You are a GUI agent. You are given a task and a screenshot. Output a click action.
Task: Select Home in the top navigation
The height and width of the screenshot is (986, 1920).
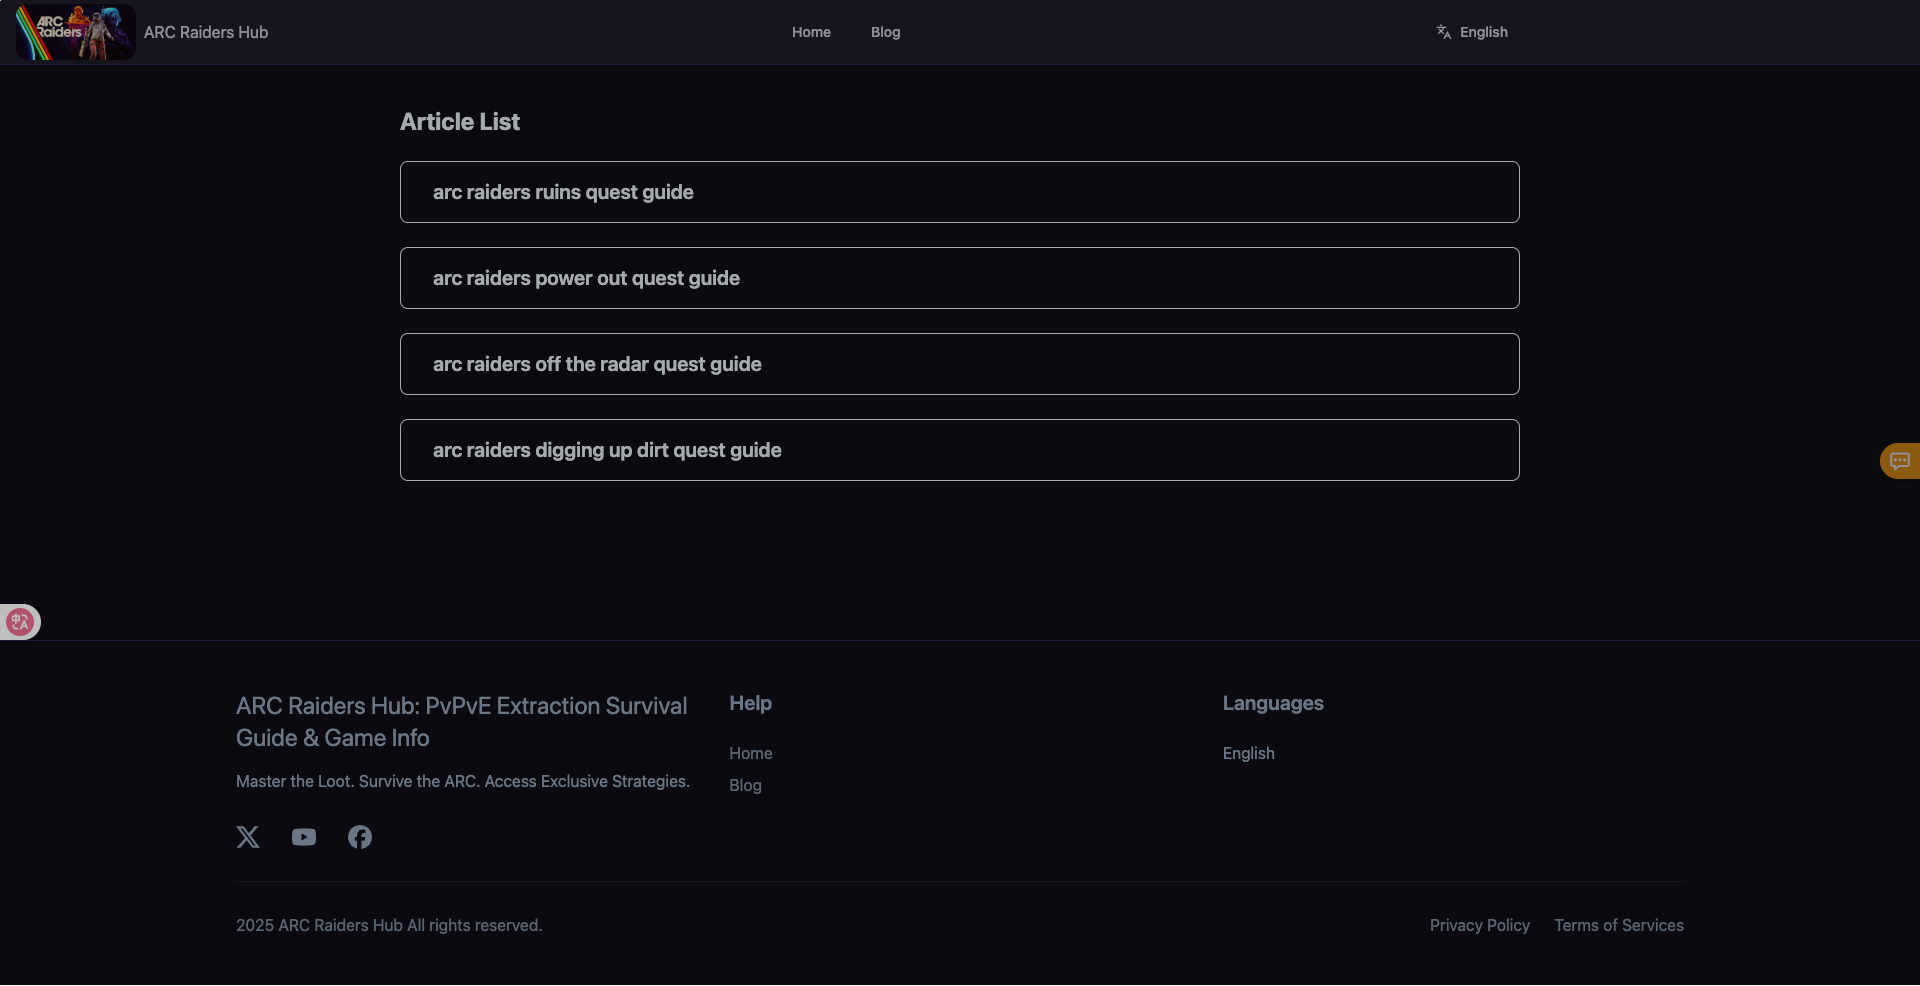pos(810,32)
